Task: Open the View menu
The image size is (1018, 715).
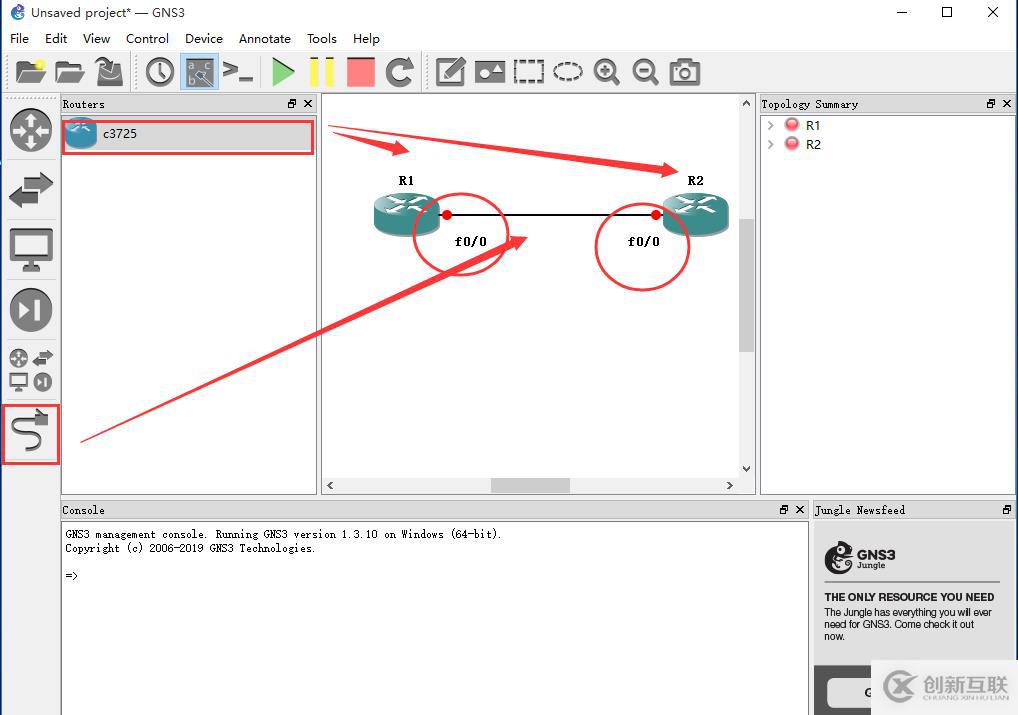Action: [x=96, y=38]
